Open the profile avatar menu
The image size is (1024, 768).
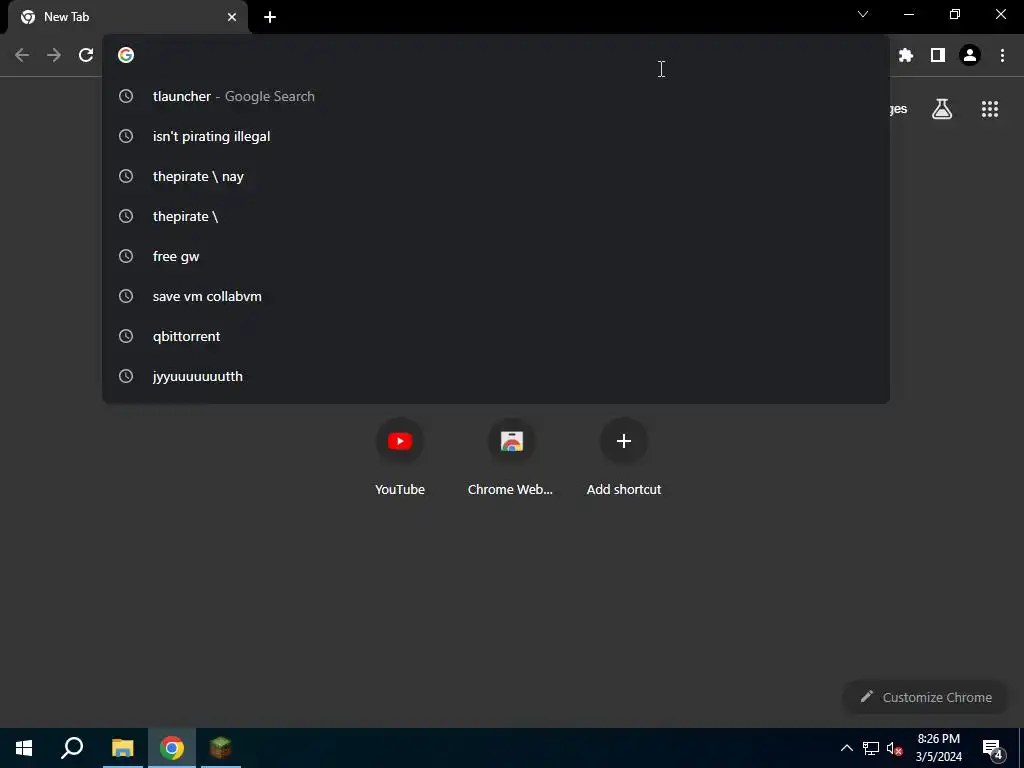pyautogui.click(x=970, y=55)
